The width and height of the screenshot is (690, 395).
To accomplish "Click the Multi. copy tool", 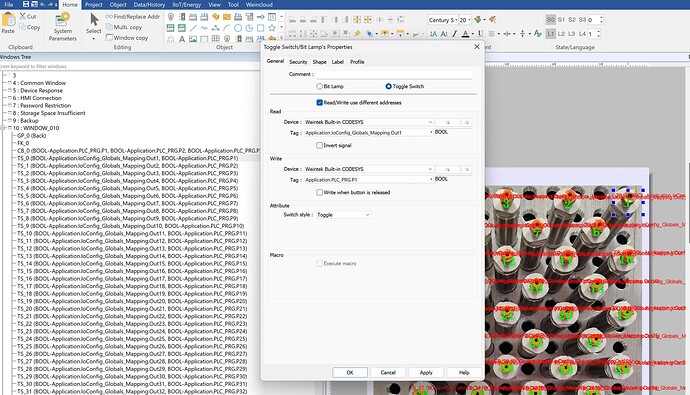I will [x=124, y=27].
